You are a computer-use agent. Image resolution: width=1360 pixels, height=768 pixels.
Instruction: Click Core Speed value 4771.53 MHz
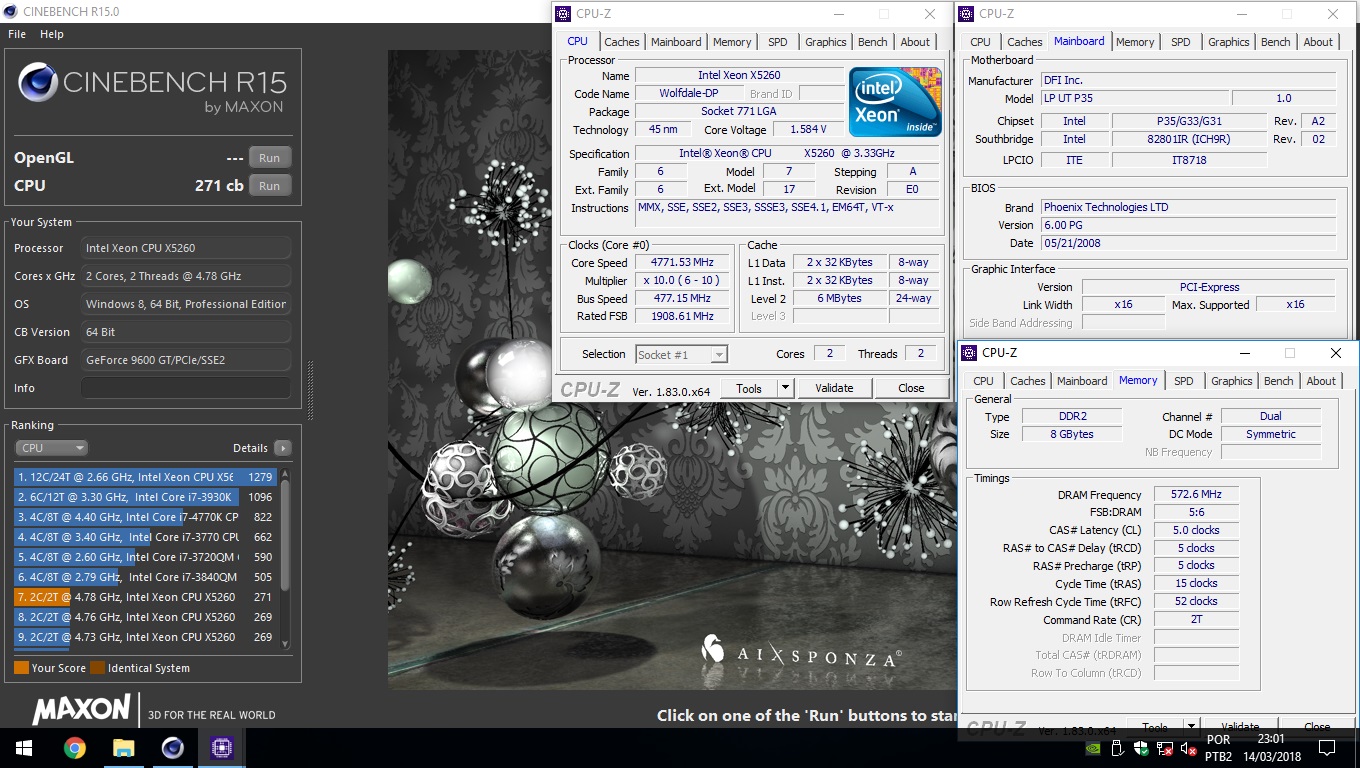point(684,263)
